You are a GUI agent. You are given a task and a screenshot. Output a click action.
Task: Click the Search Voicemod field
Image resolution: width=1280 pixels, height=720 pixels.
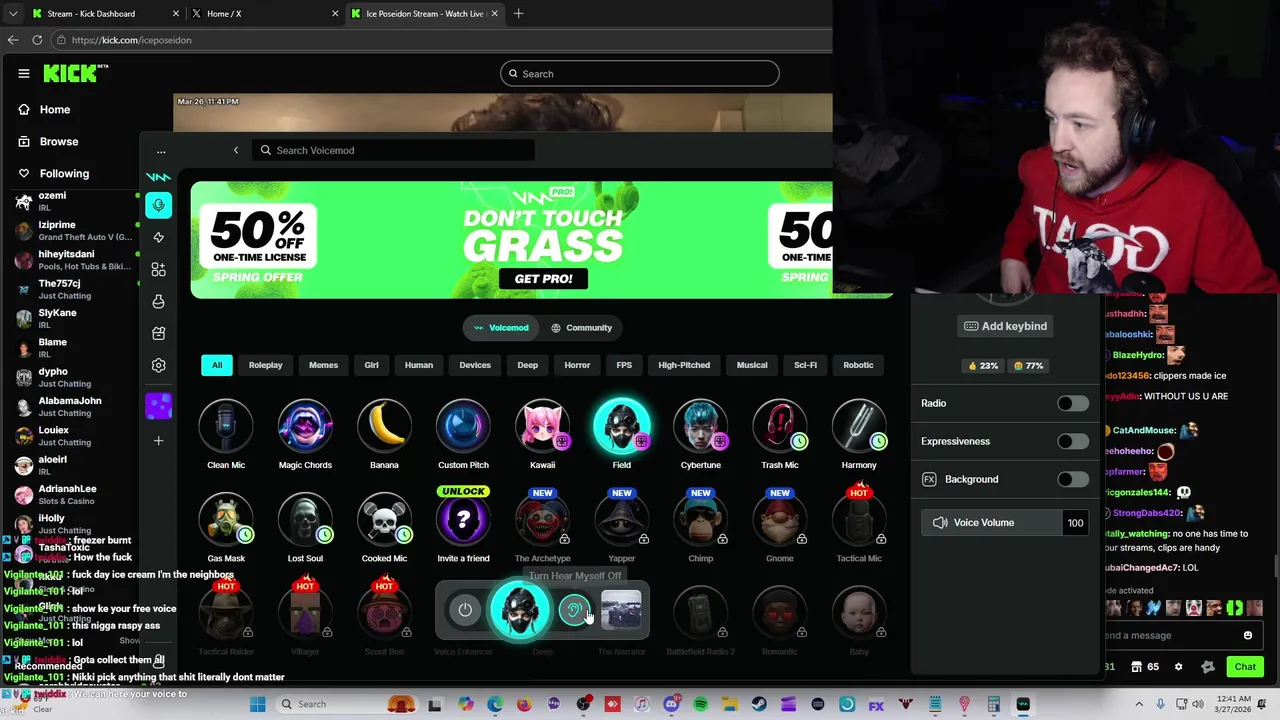(x=393, y=150)
